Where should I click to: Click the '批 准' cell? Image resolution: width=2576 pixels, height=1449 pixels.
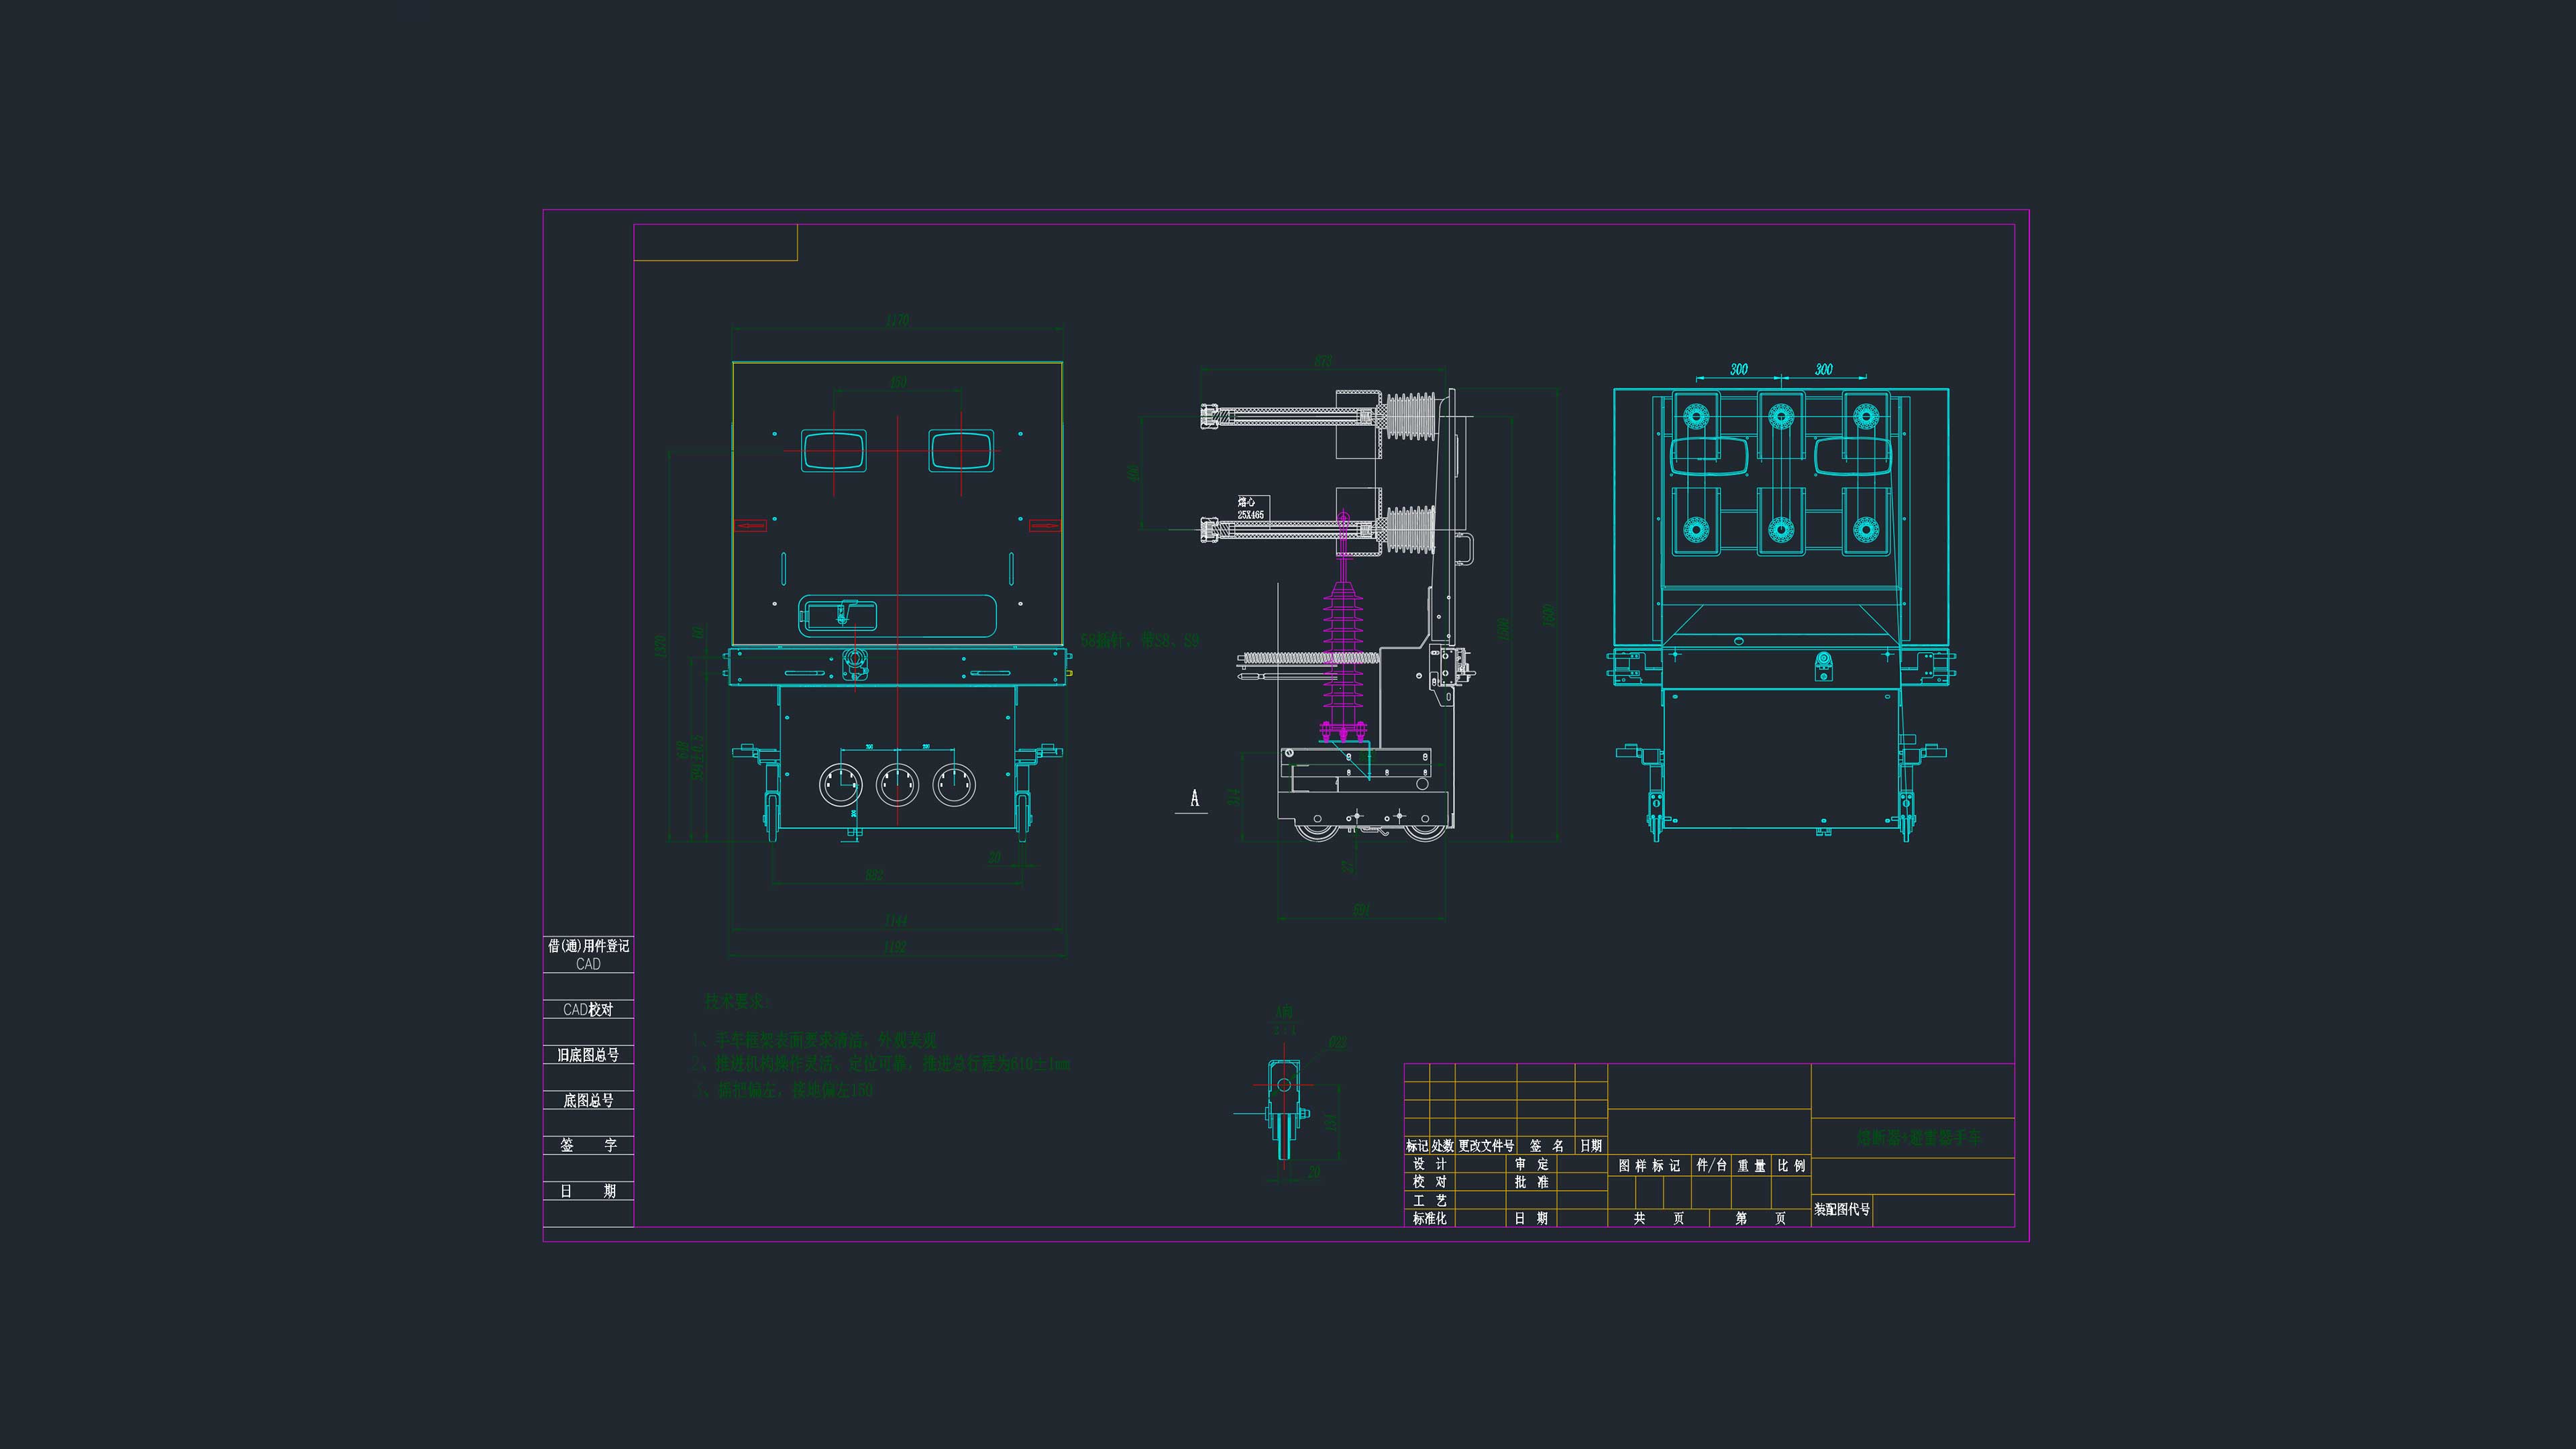click(1531, 1182)
